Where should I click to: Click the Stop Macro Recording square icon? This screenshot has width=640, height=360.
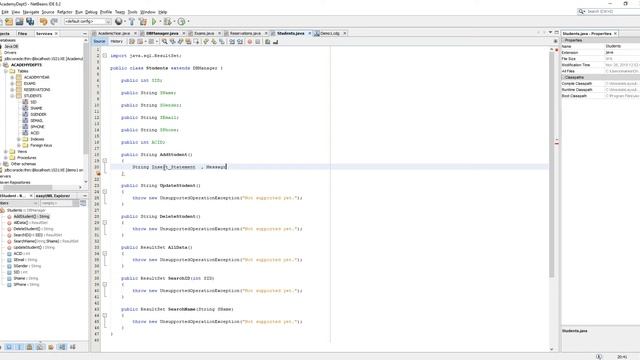pyautogui.click(x=258, y=42)
